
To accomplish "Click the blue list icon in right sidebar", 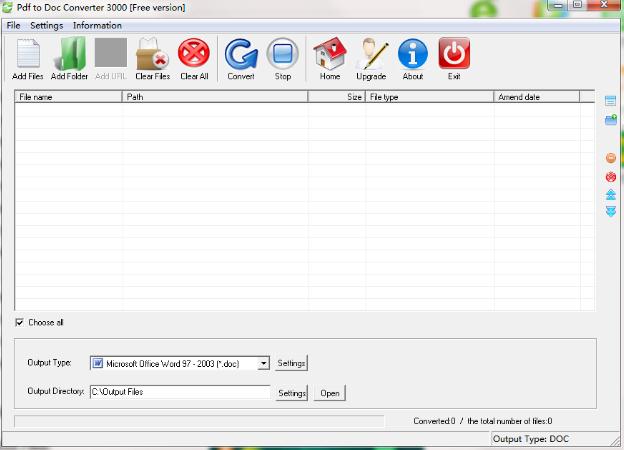I will (610, 101).
